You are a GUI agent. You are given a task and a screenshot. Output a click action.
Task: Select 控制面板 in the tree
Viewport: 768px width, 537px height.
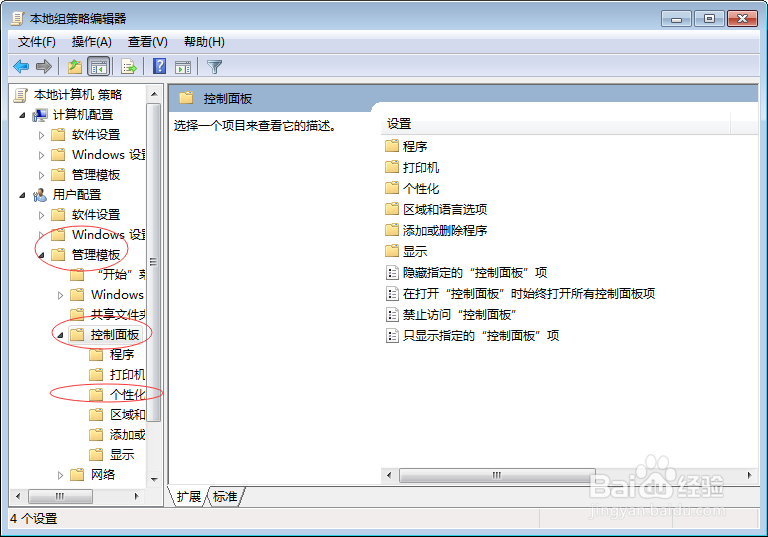coord(115,335)
